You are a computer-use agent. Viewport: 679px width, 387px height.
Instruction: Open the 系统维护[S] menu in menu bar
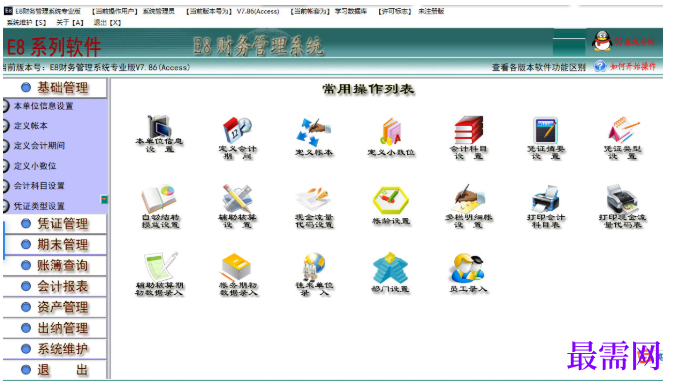[x=26, y=23]
